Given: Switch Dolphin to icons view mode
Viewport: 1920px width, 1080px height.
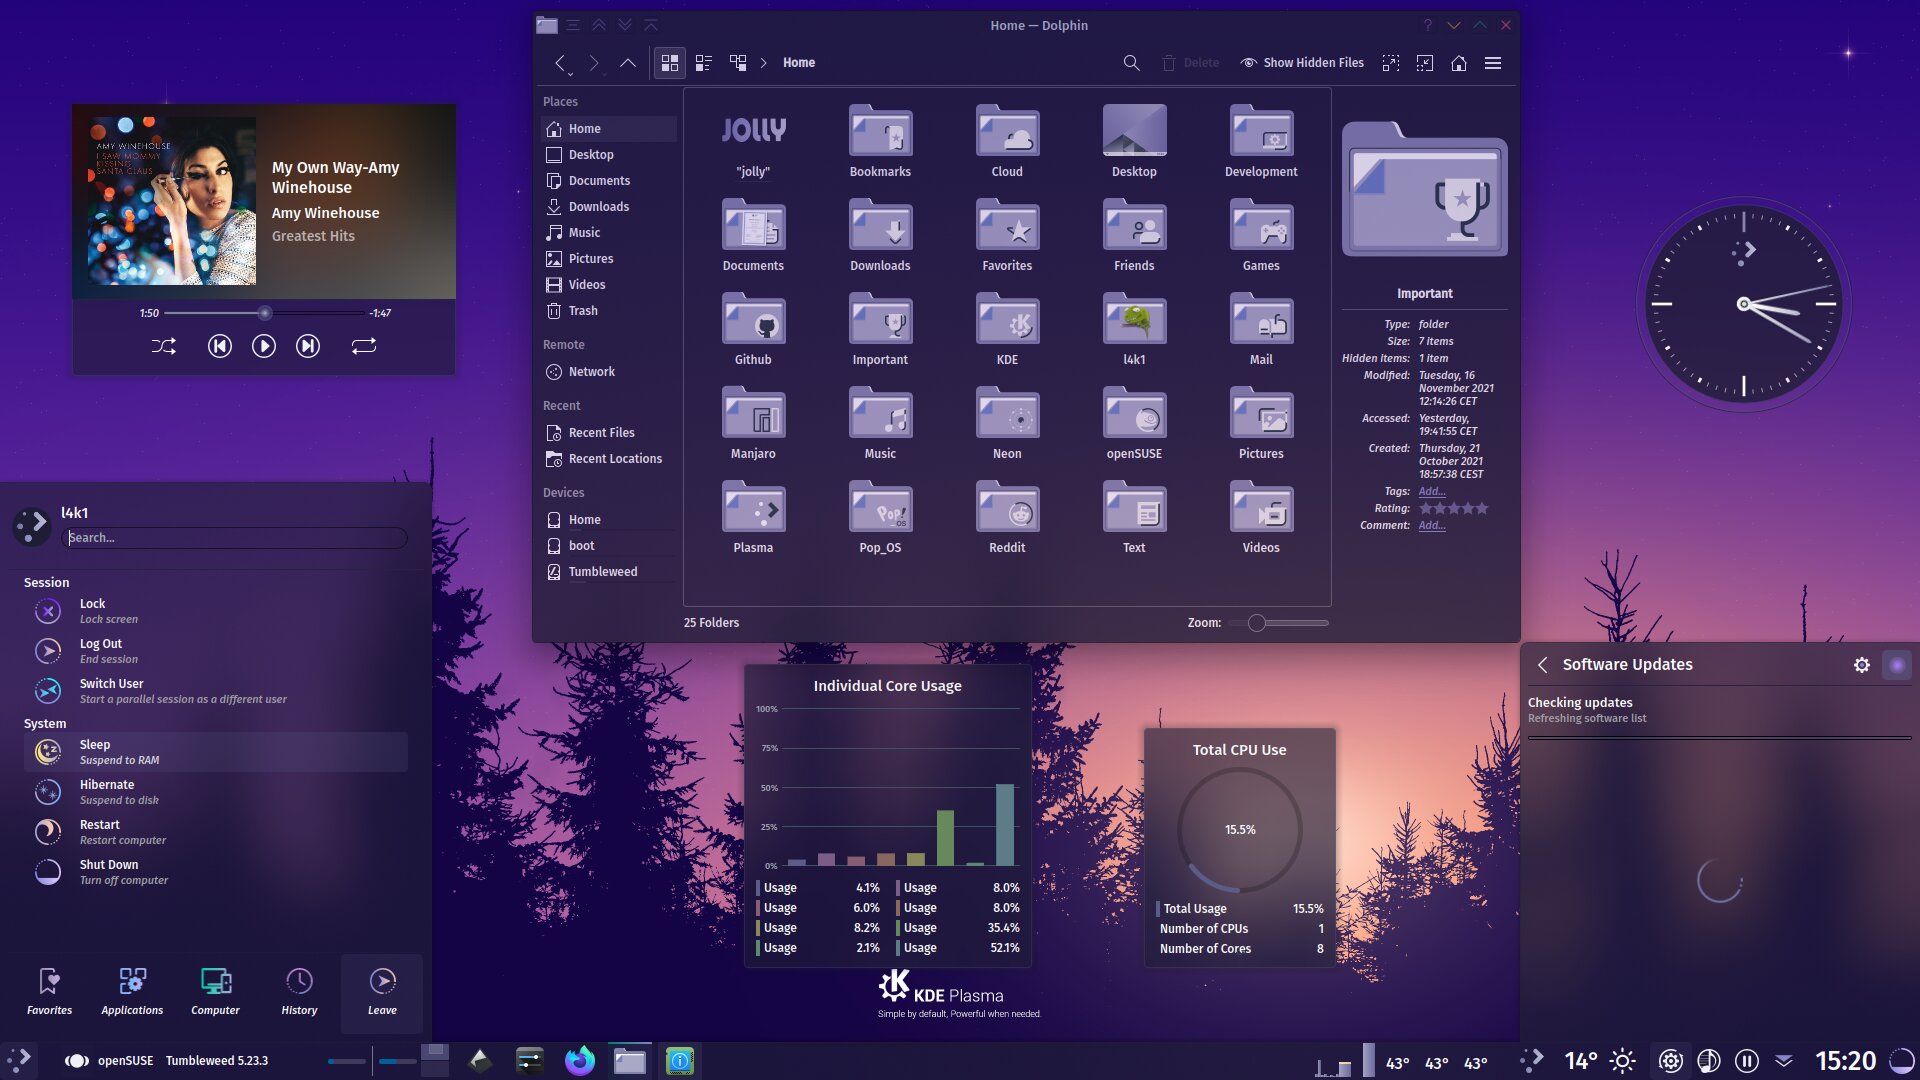Looking at the screenshot, I should coord(670,63).
